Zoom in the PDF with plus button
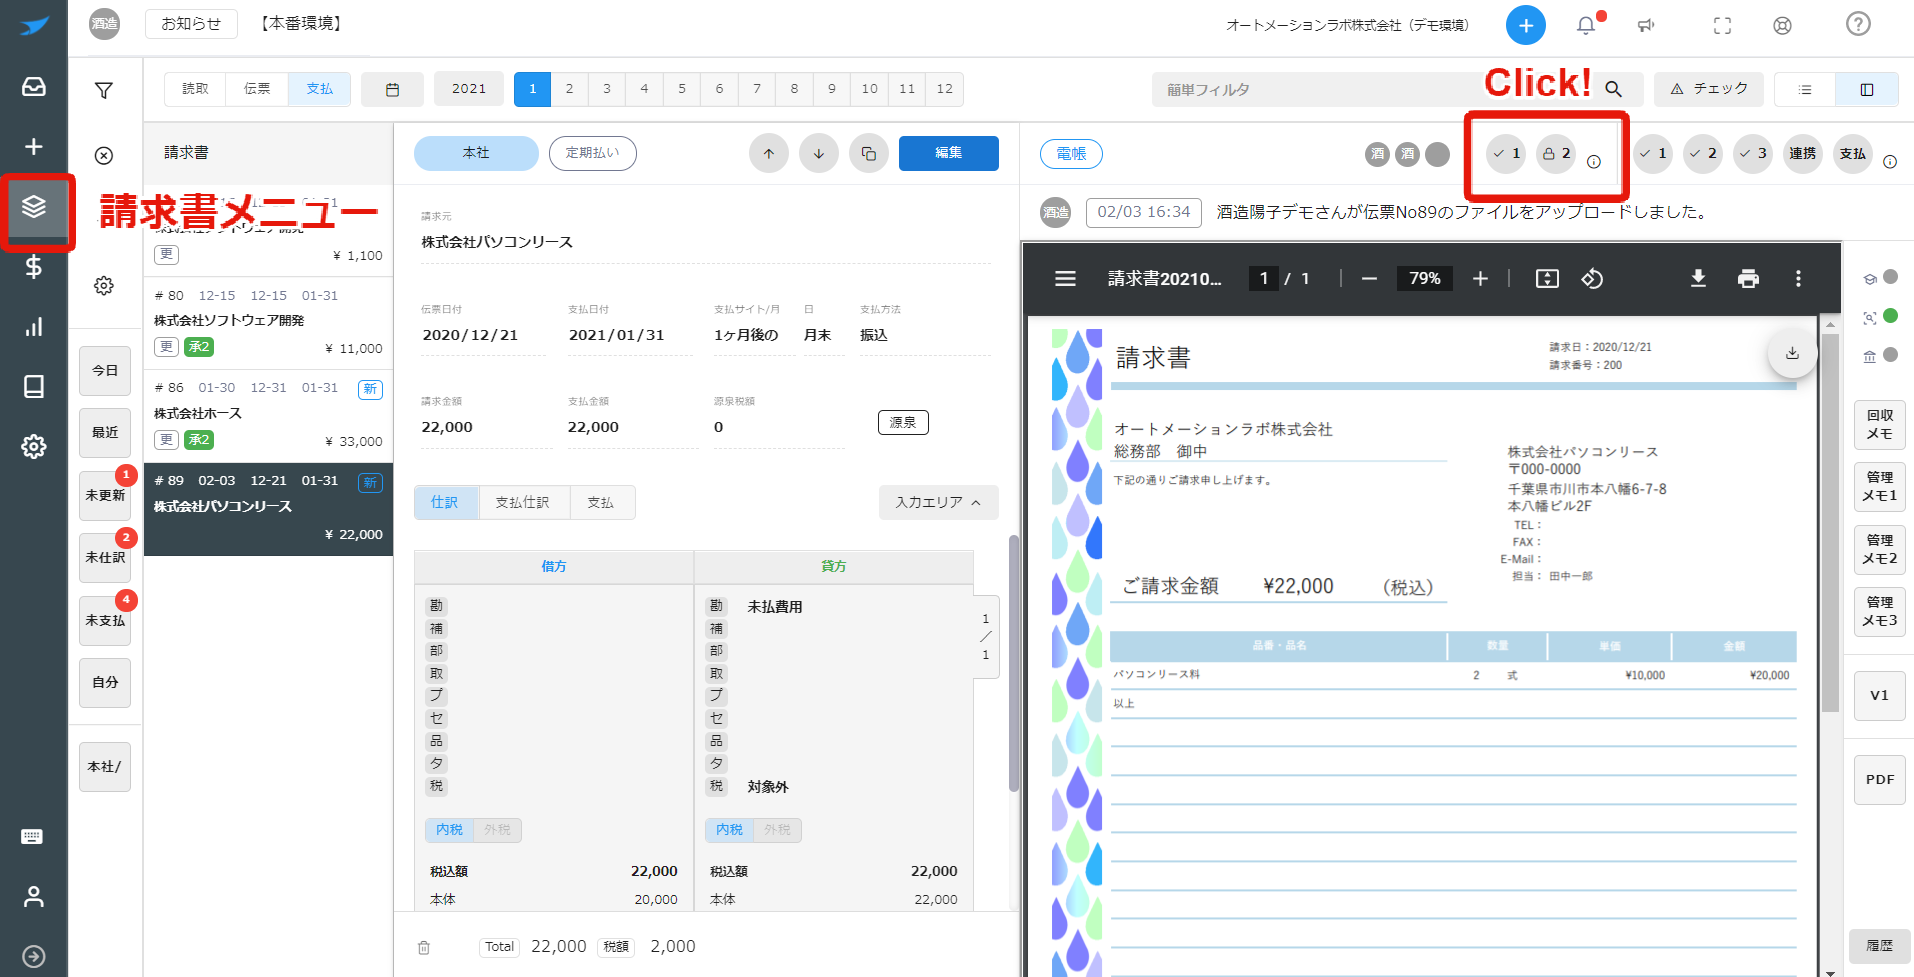This screenshot has height=977, width=1914. click(x=1480, y=279)
